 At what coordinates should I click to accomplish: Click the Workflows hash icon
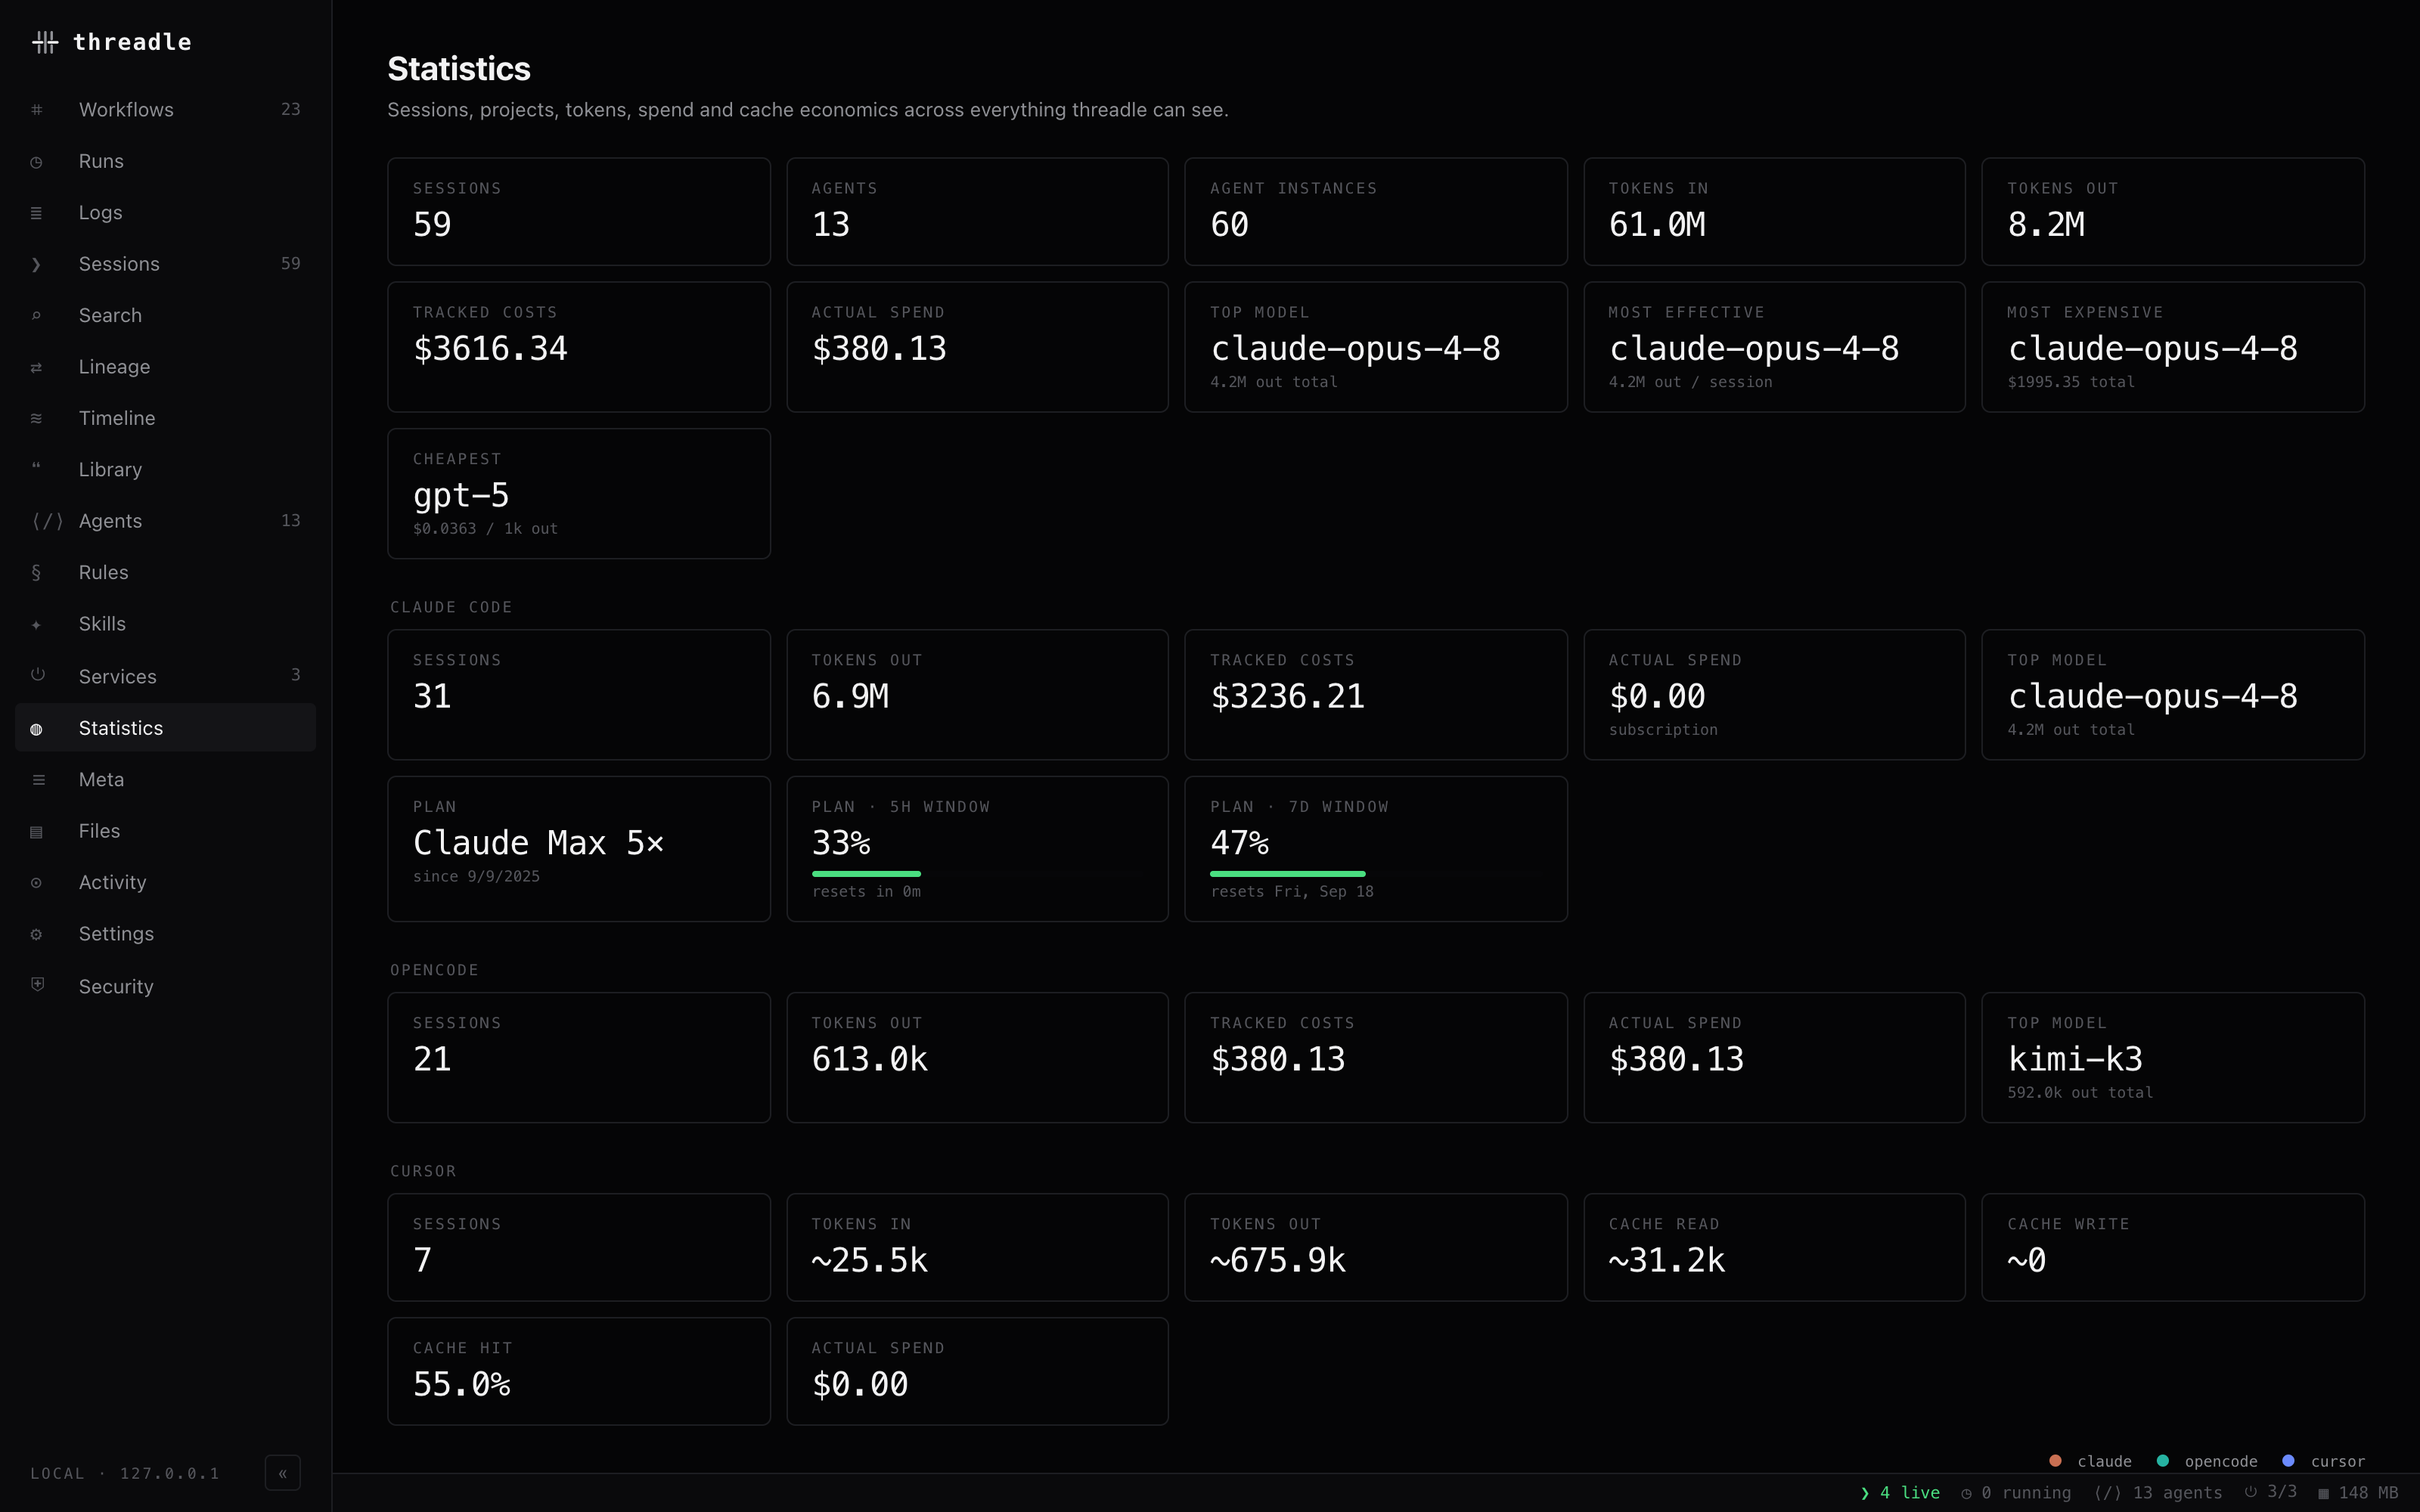coord(37,110)
